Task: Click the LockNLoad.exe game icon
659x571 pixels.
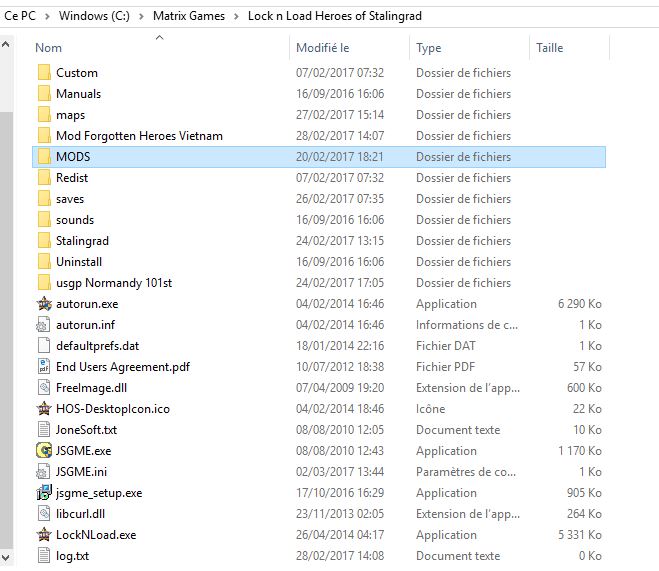Action: (x=44, y=535)
